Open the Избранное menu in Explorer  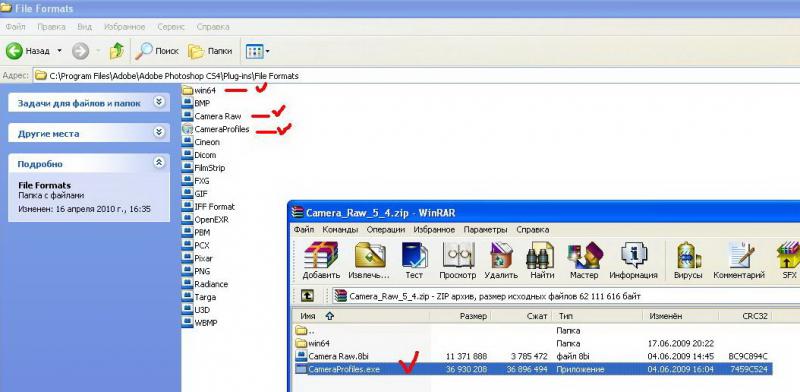click(x=124, y=27)
